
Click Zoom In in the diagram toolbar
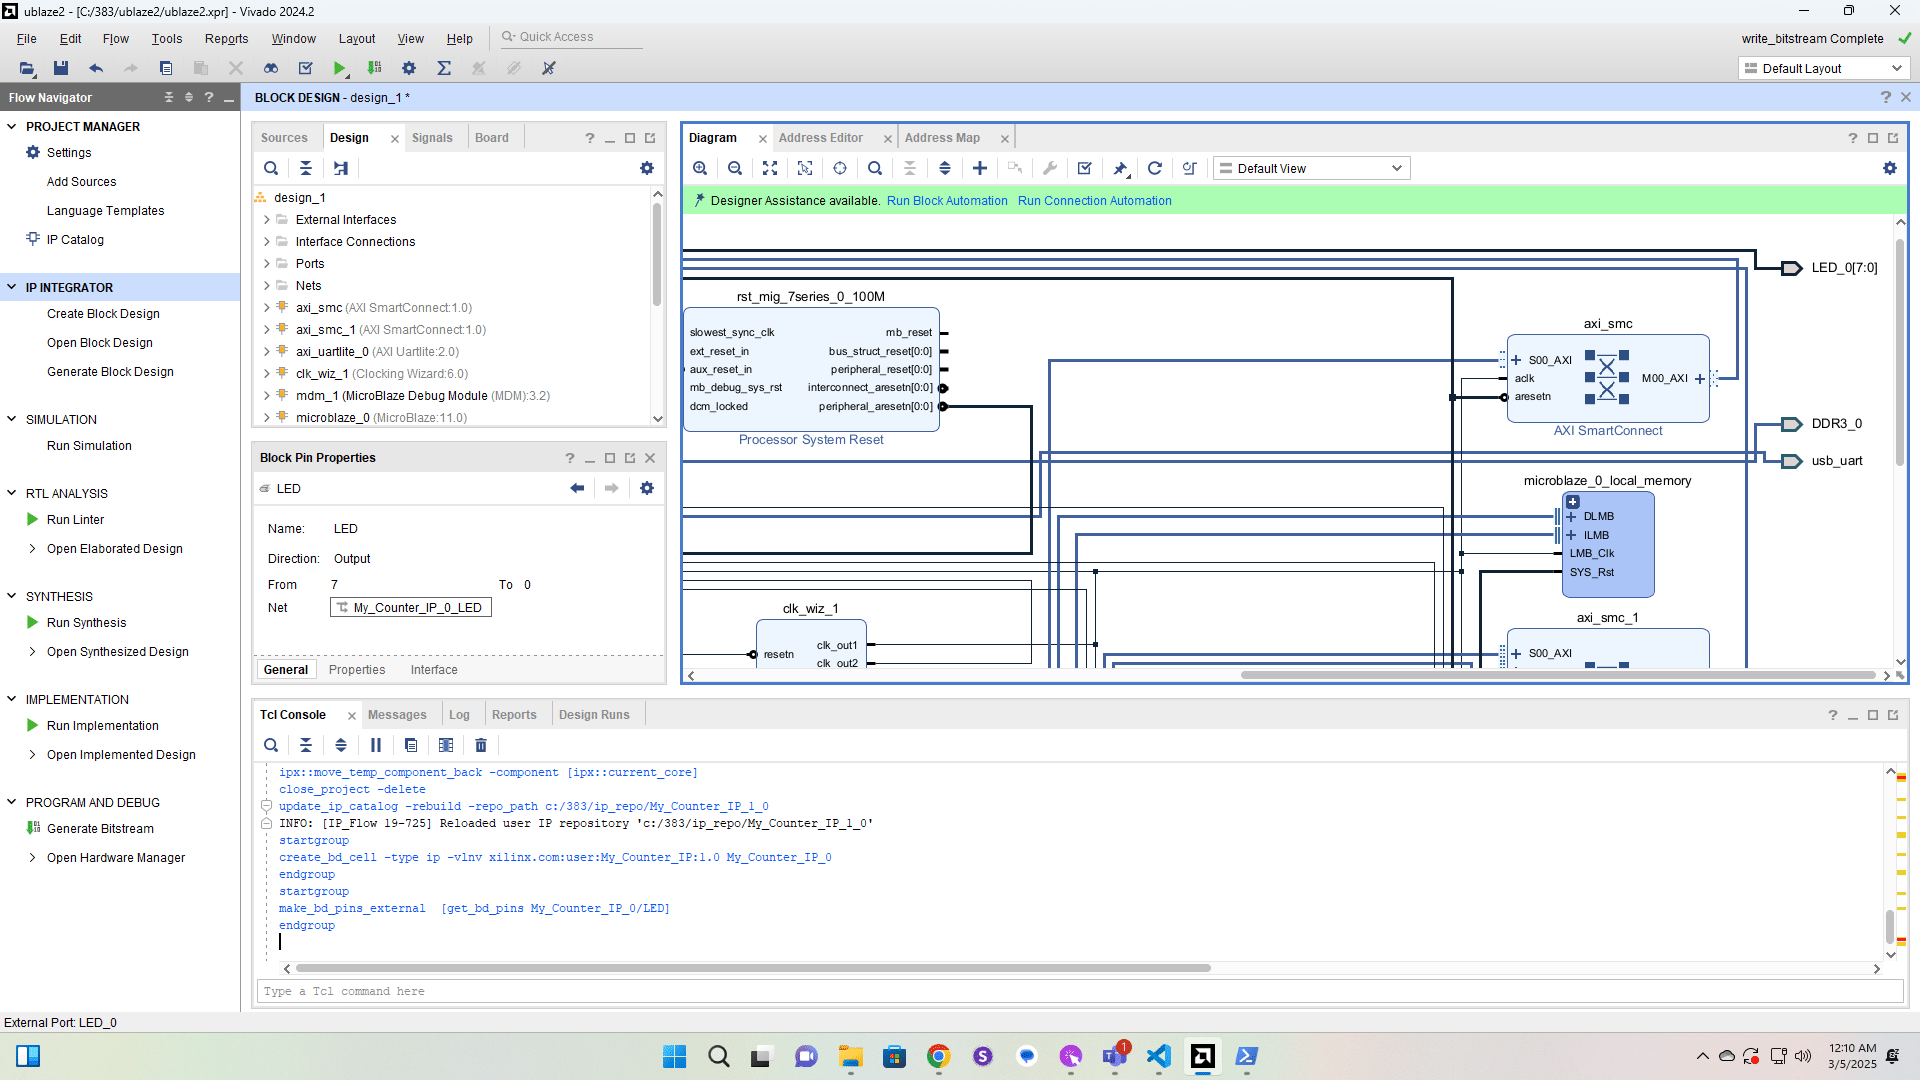coord(700,168)
